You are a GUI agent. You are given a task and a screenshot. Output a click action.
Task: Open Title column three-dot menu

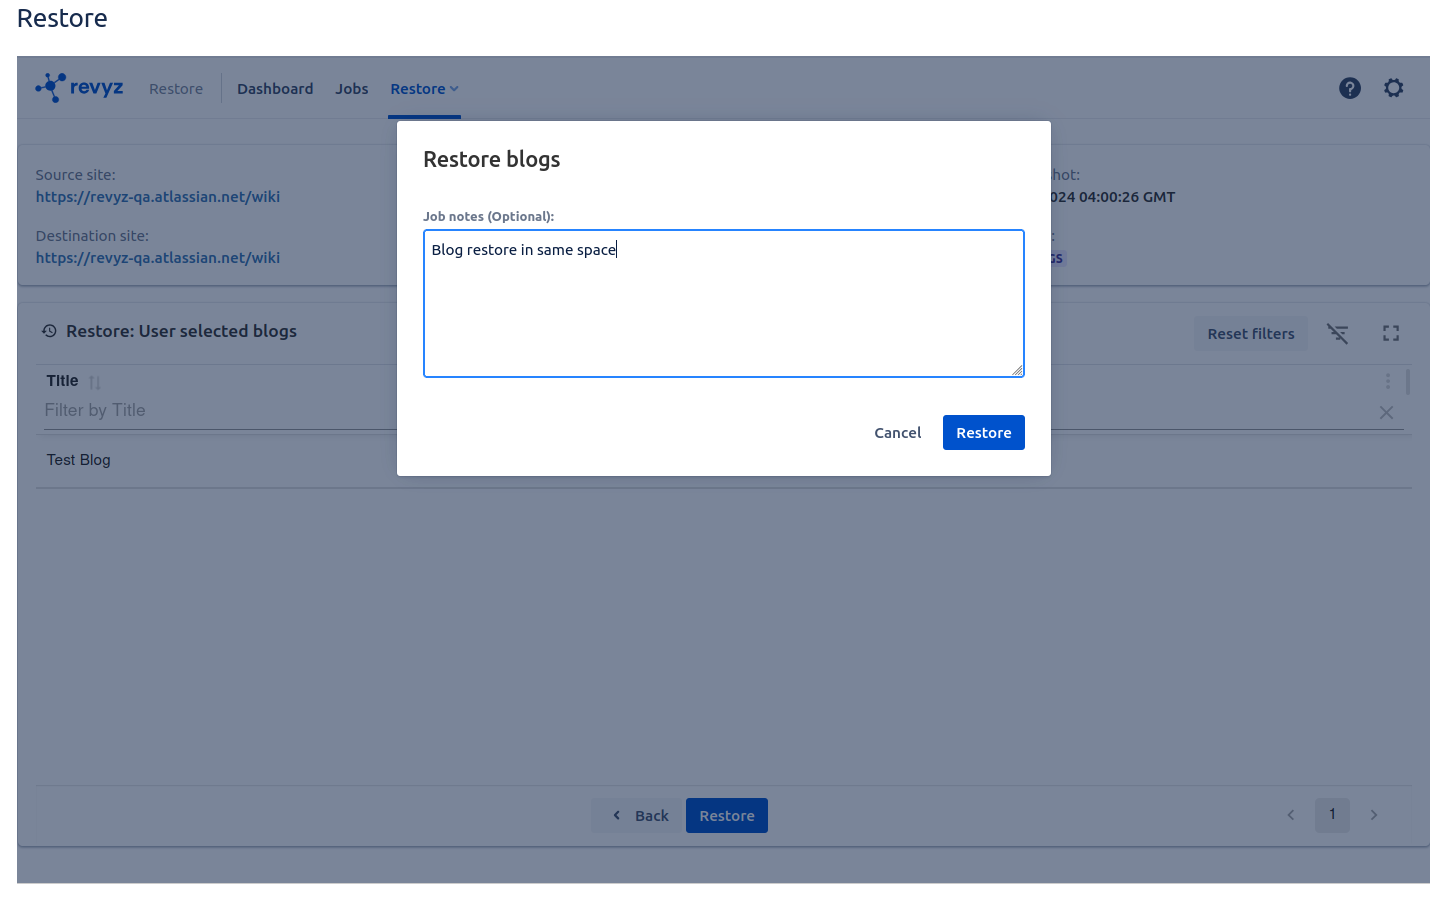1387,381
